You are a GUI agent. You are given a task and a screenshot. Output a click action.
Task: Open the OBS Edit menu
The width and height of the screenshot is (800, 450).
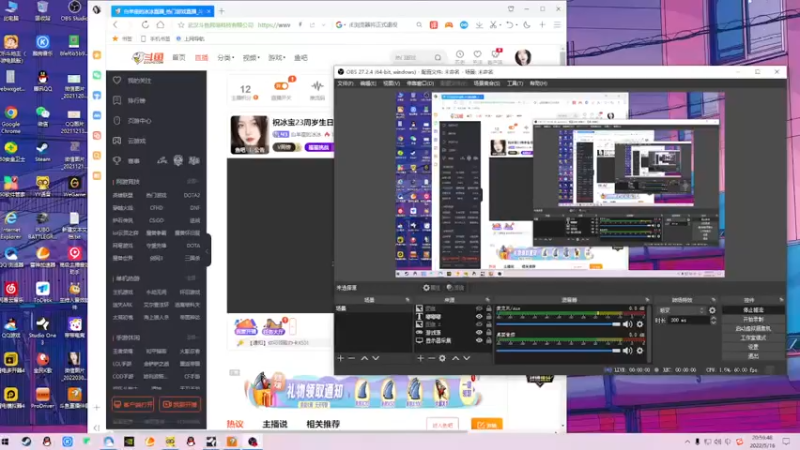368,83
